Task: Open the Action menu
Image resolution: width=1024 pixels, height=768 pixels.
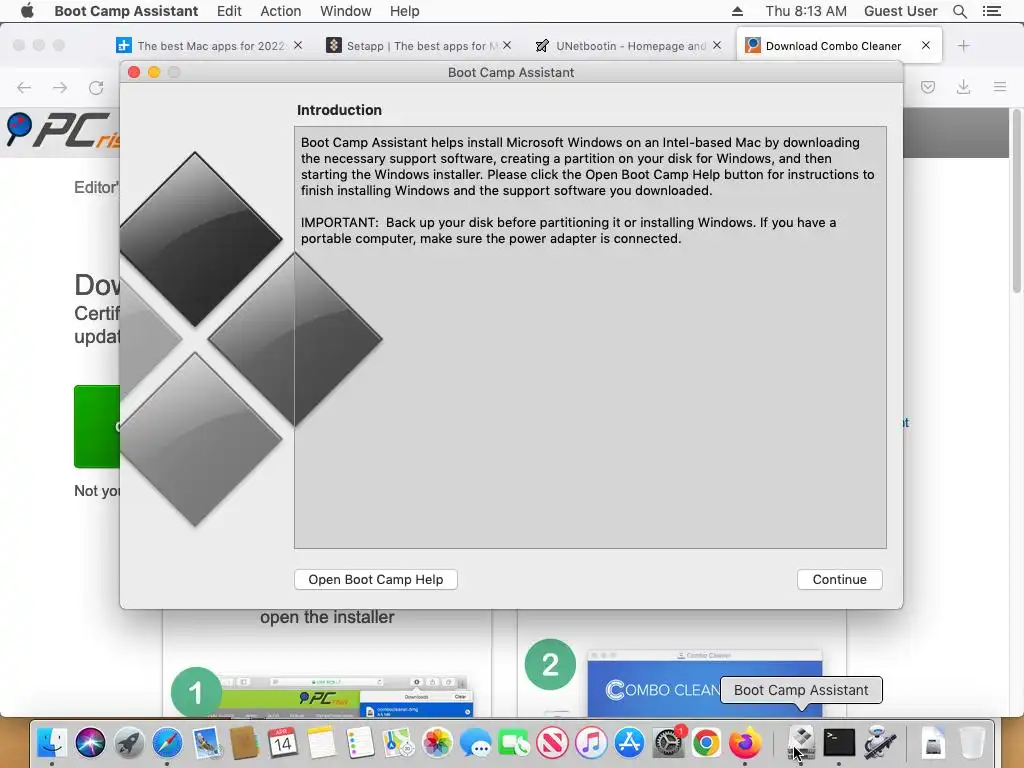Action: pyautogui.click(x=281, y=11)
